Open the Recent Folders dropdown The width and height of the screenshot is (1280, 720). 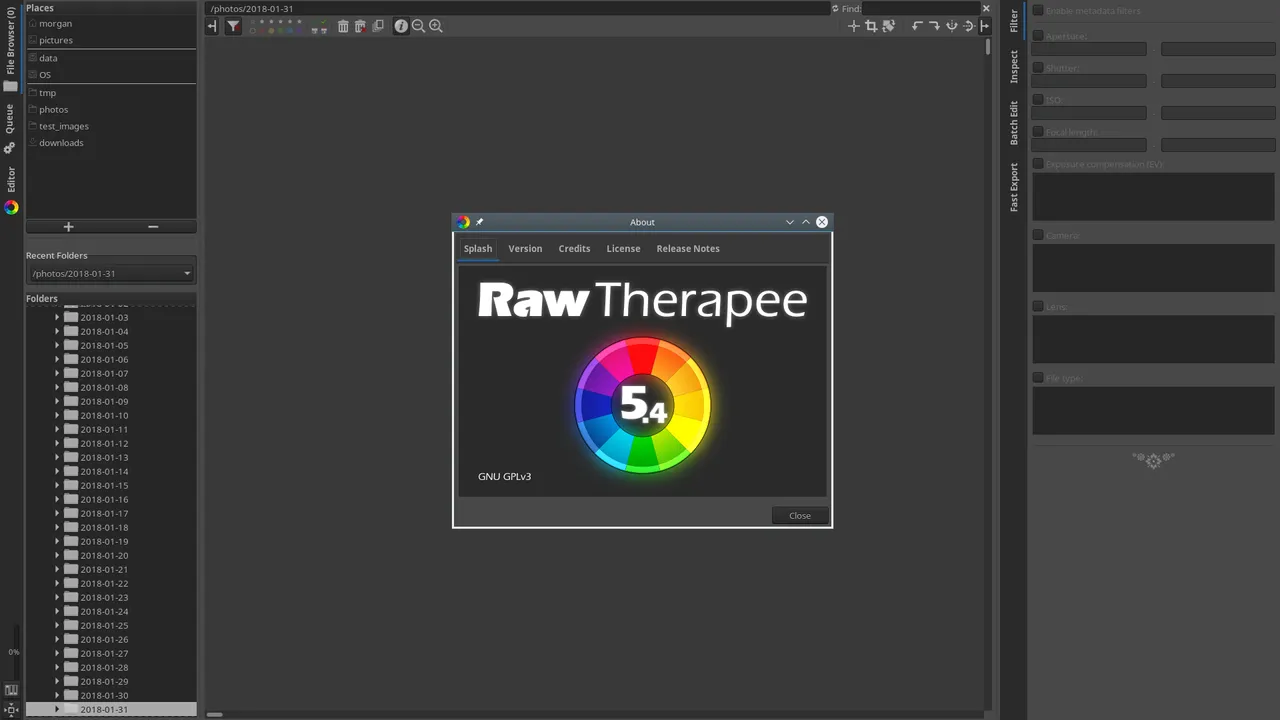[110, 274]
